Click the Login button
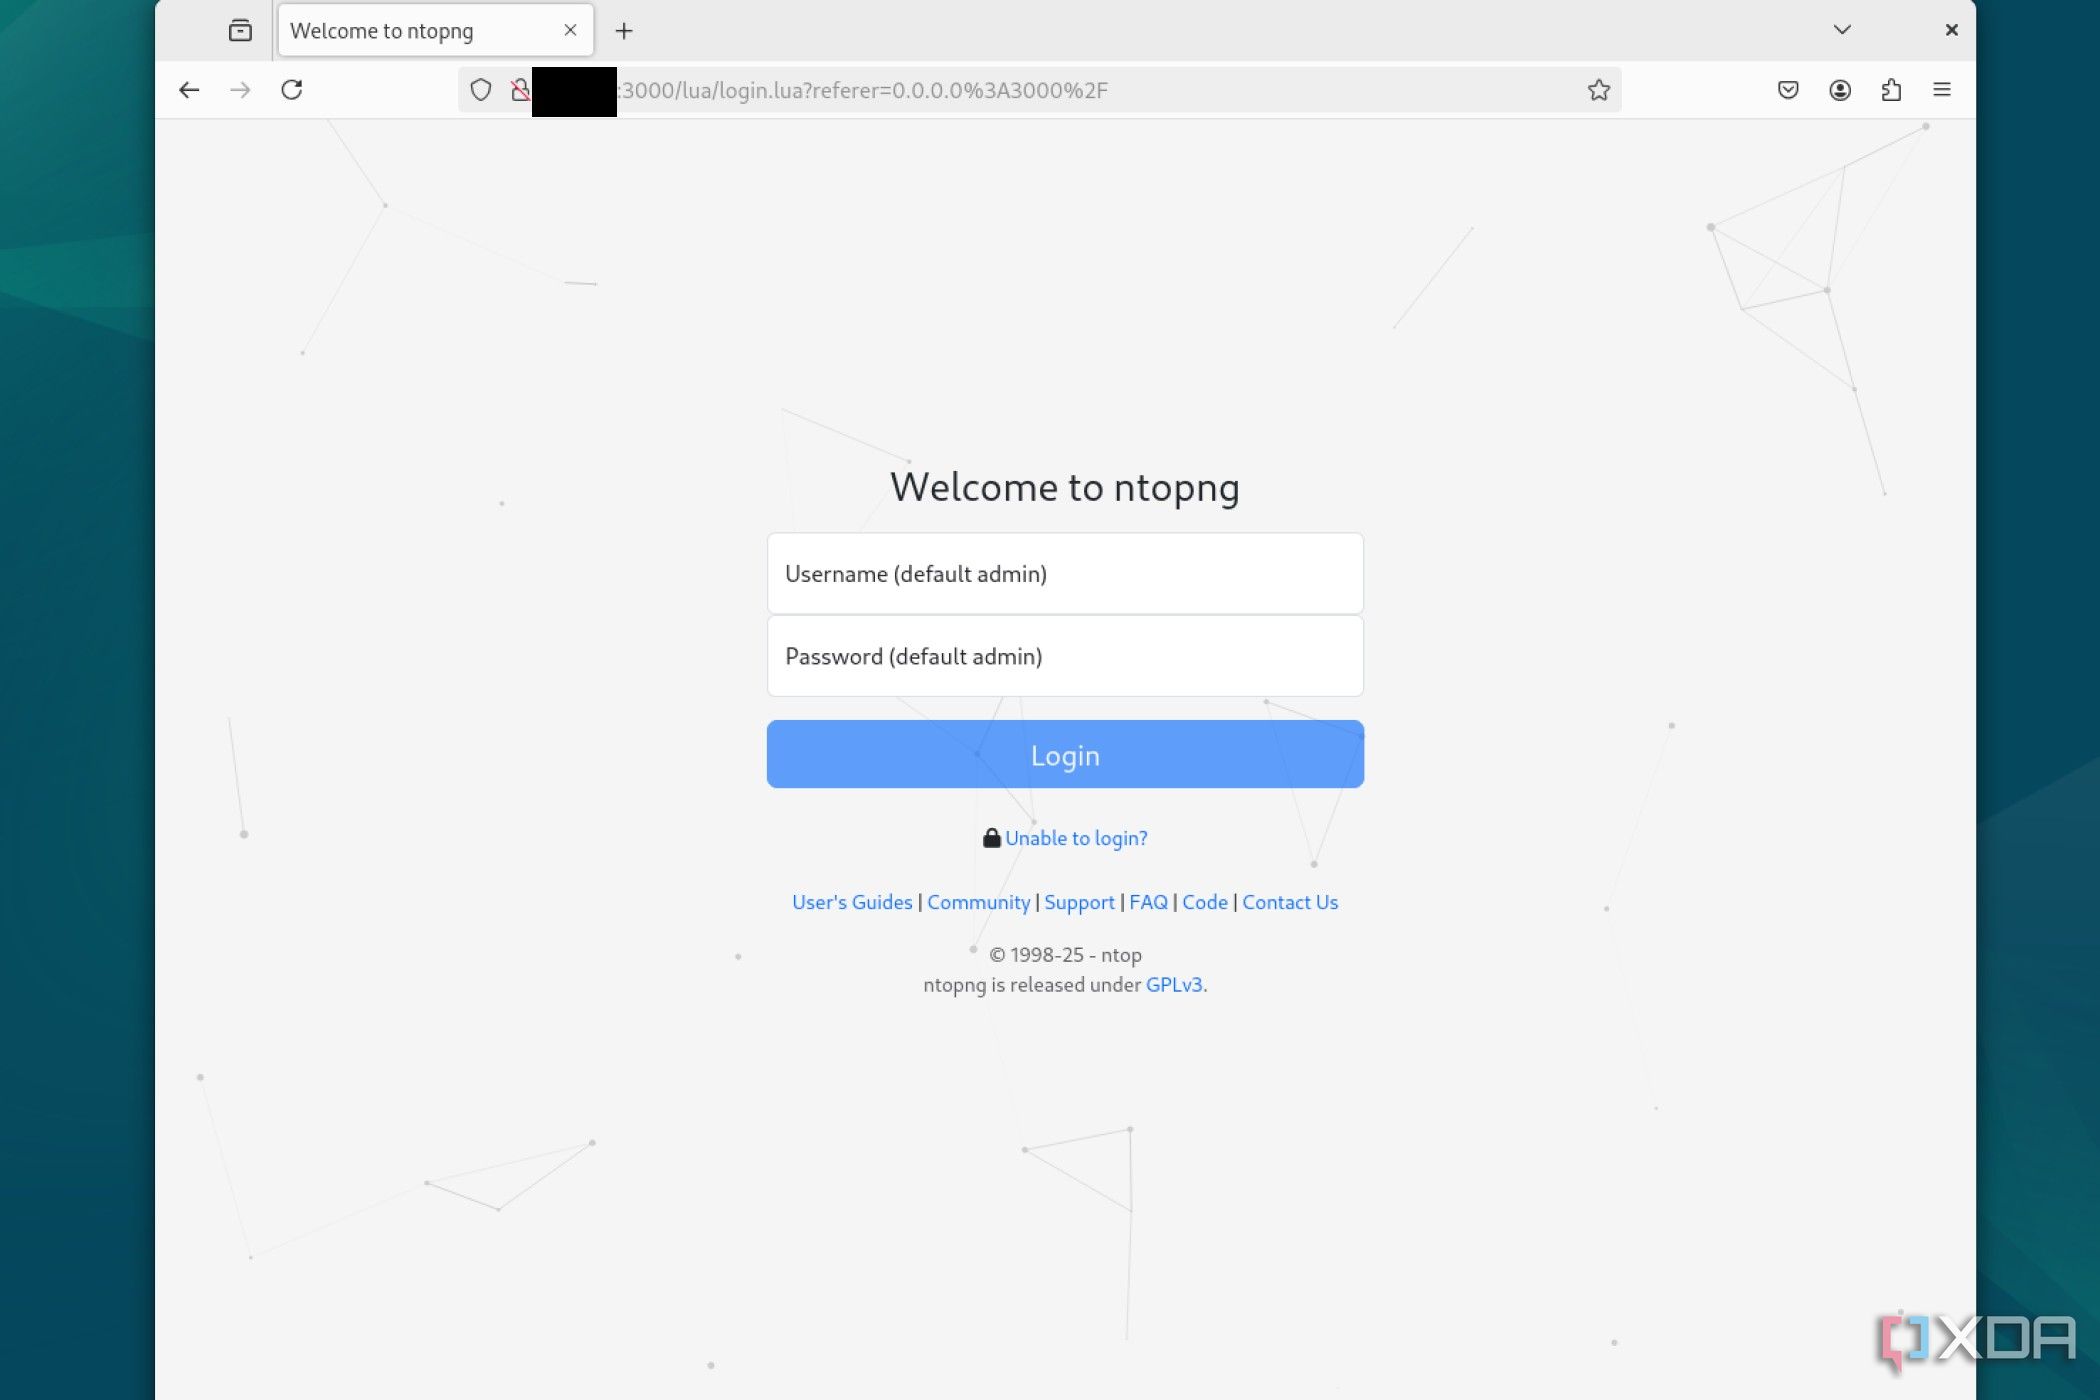Viewport: 2100px width, 1400px height. tap(1064, 753)
